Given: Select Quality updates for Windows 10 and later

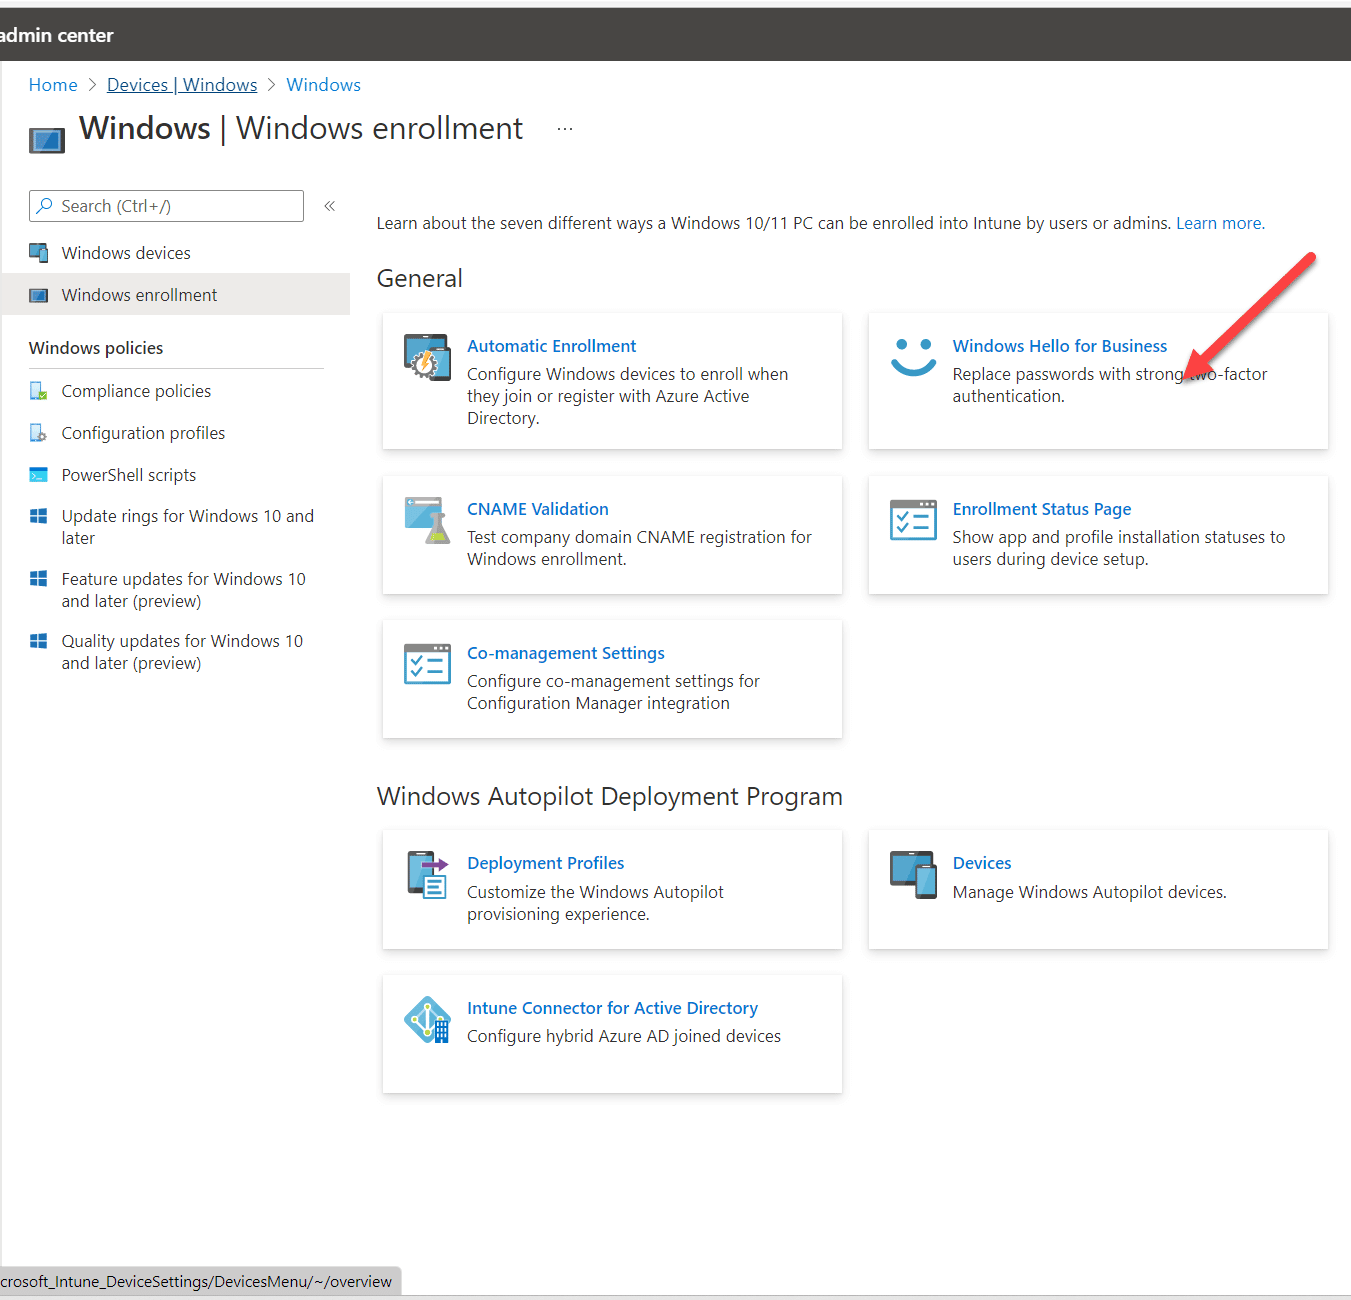Looking at the screenshot, I should (182, 651).
